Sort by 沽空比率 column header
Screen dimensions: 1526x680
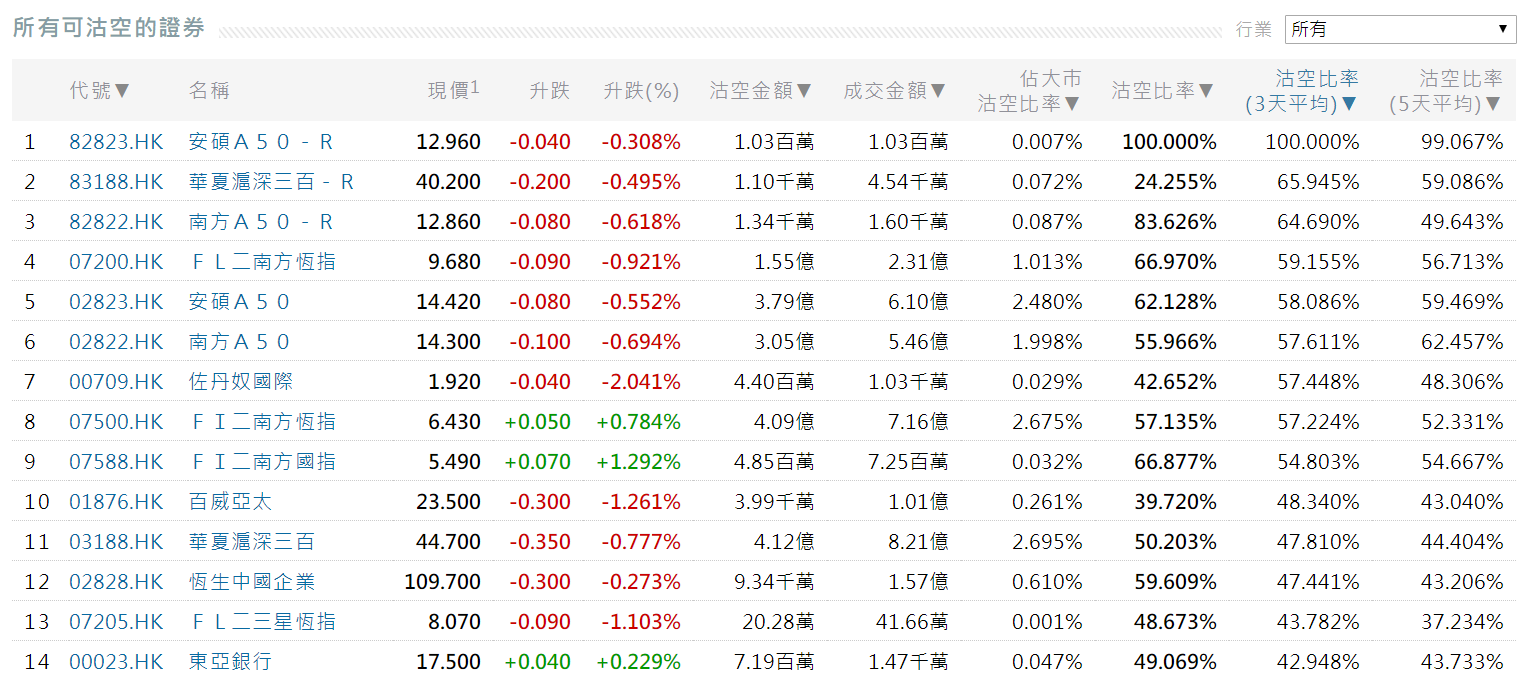coord(1162,91)
